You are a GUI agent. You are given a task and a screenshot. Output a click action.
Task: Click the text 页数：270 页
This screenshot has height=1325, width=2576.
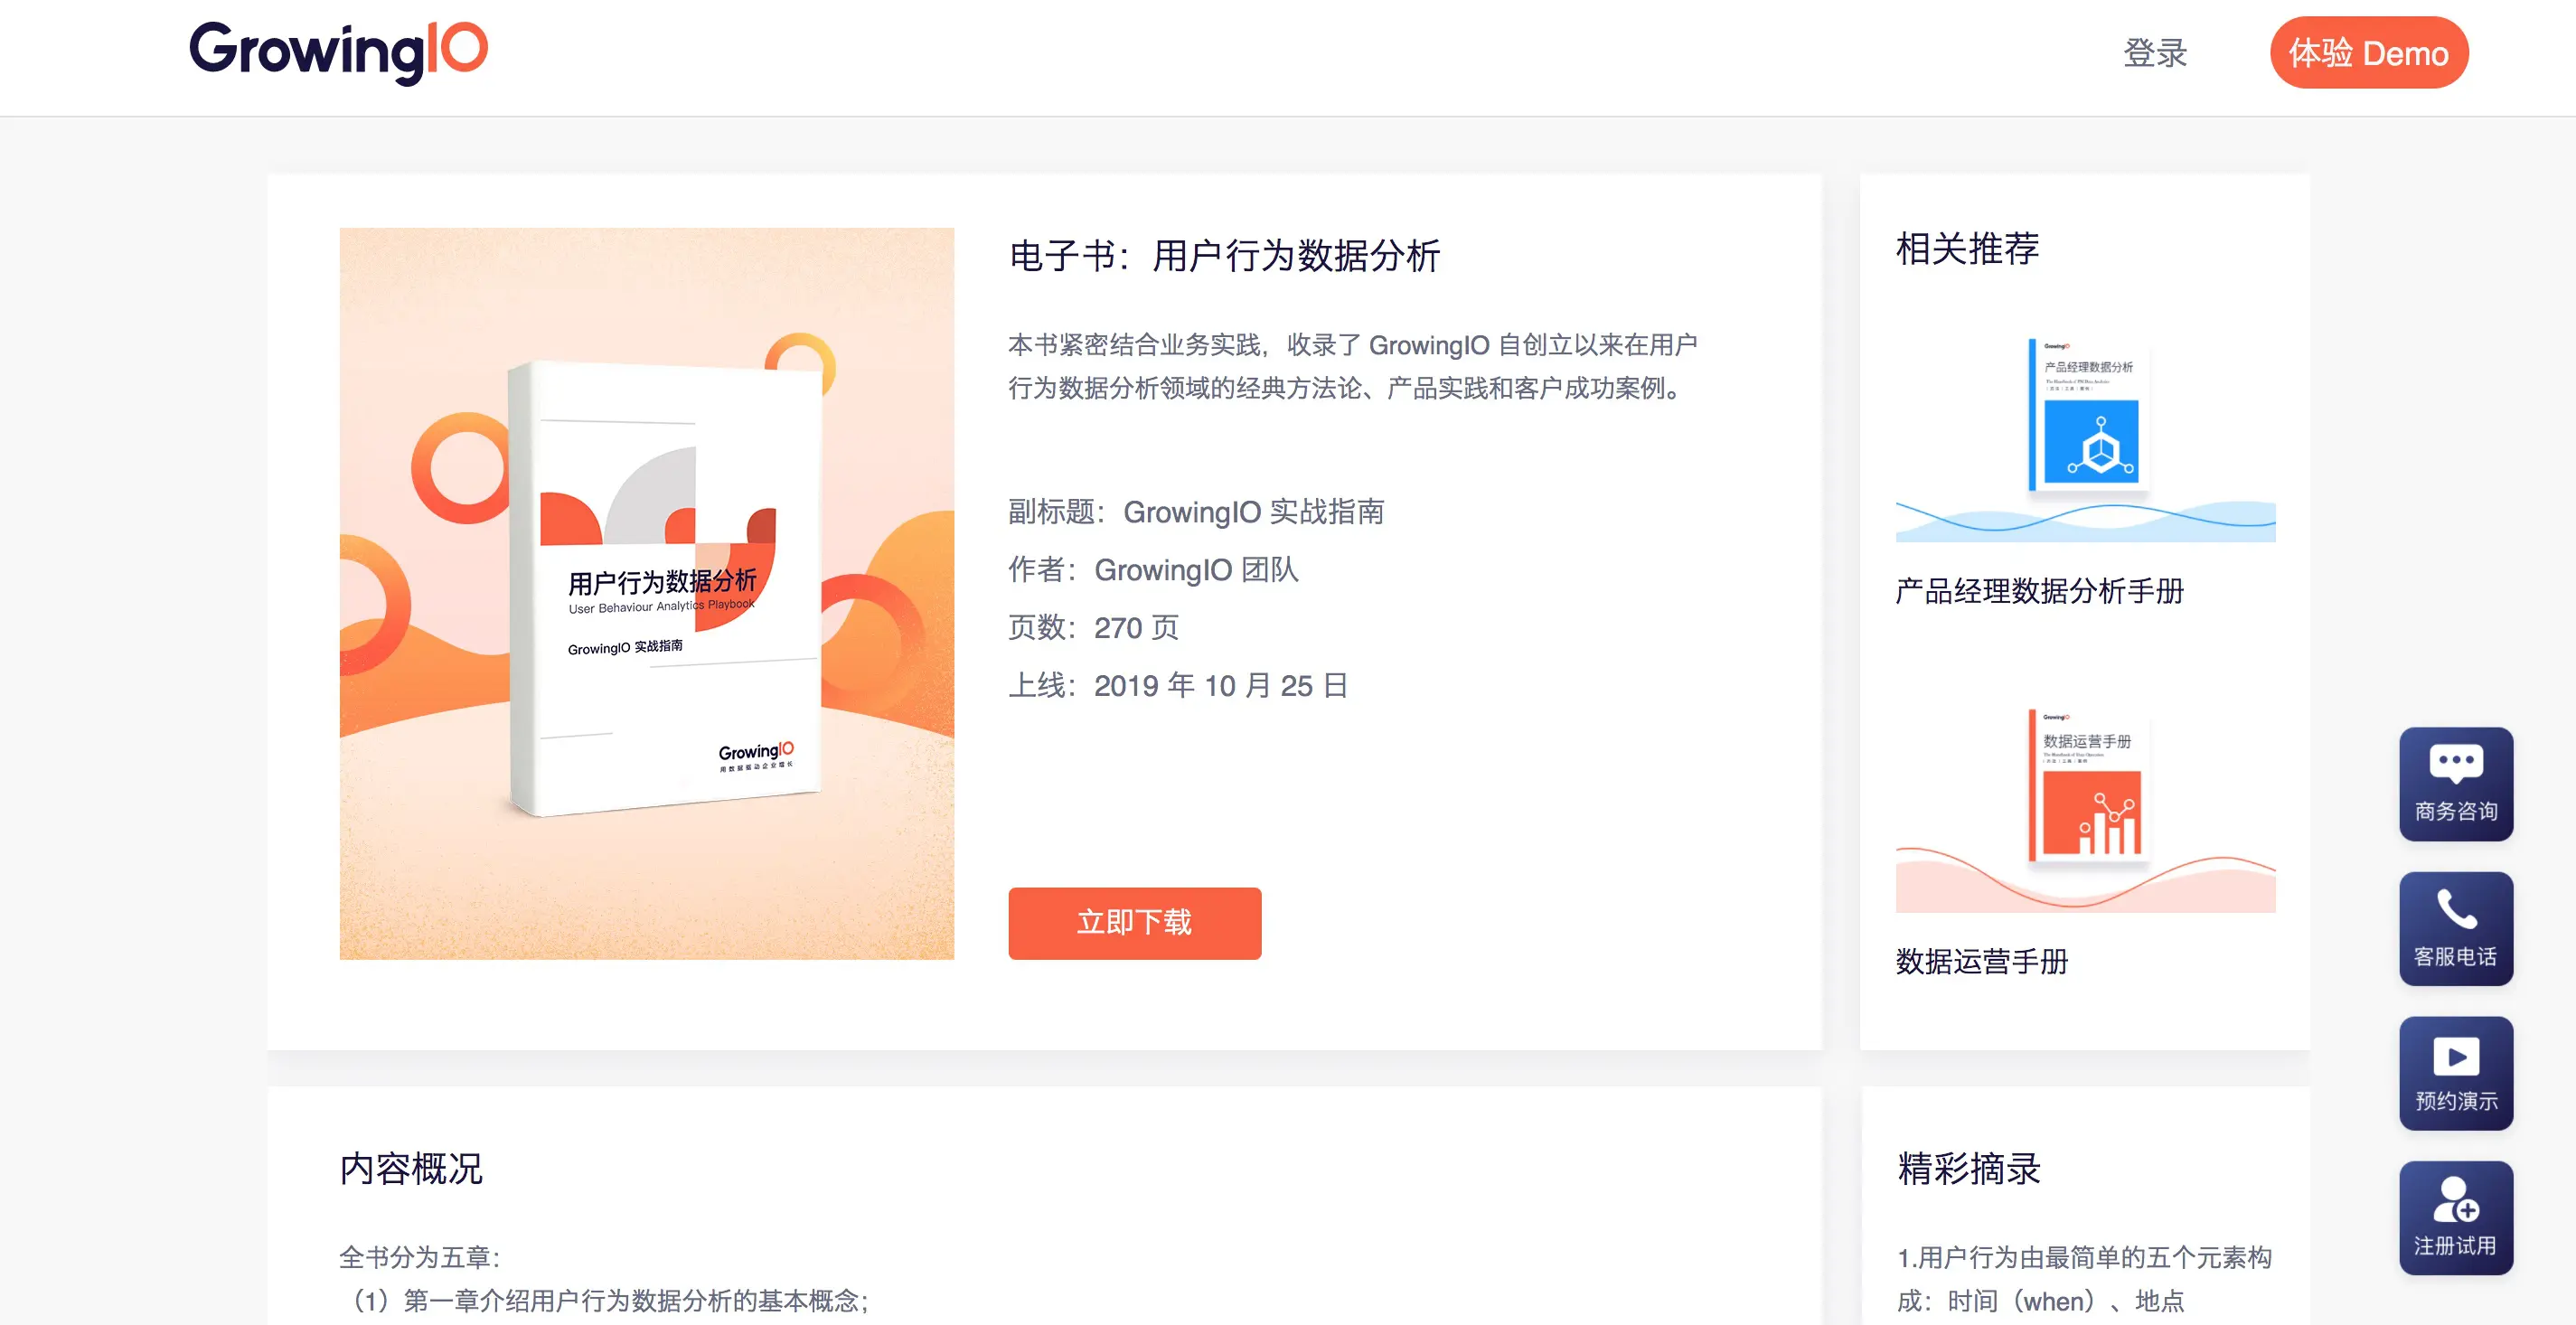1093,628
